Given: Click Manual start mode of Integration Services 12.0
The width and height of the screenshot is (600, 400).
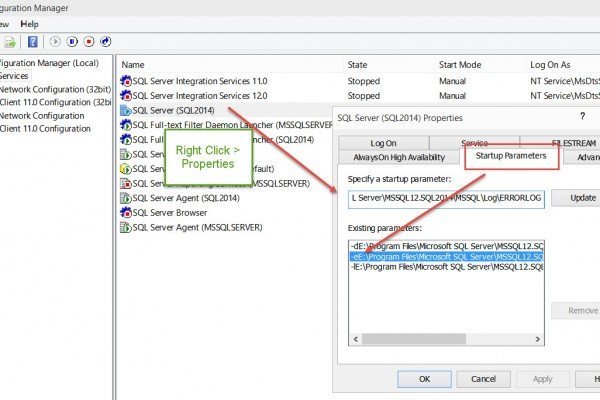Looking at the screenshot, I should 452,96.
